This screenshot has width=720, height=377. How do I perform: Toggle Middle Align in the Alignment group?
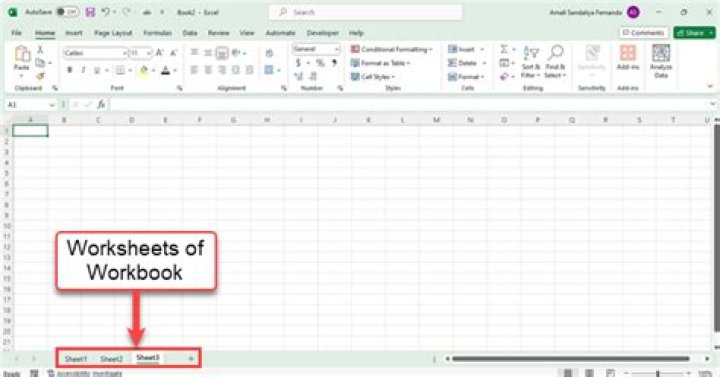coord(208,53)
